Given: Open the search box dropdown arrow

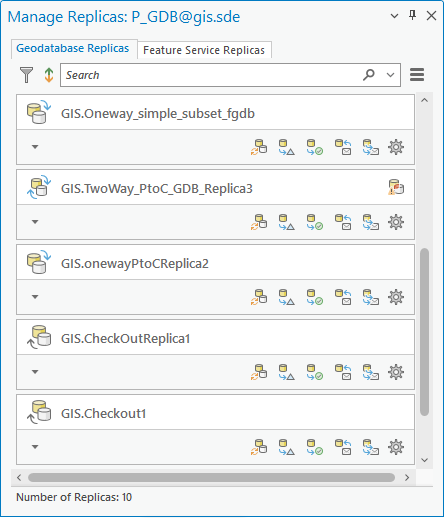Looking at the screenshot, I should coord(390,75).
